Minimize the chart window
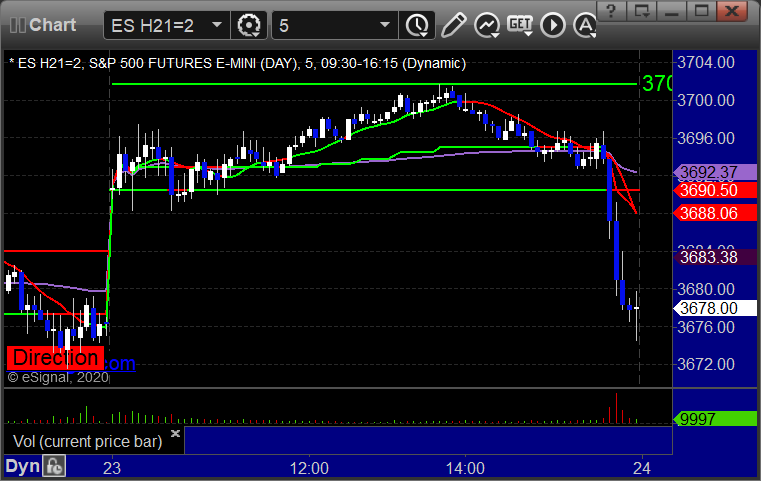 (x=672, y=11)
